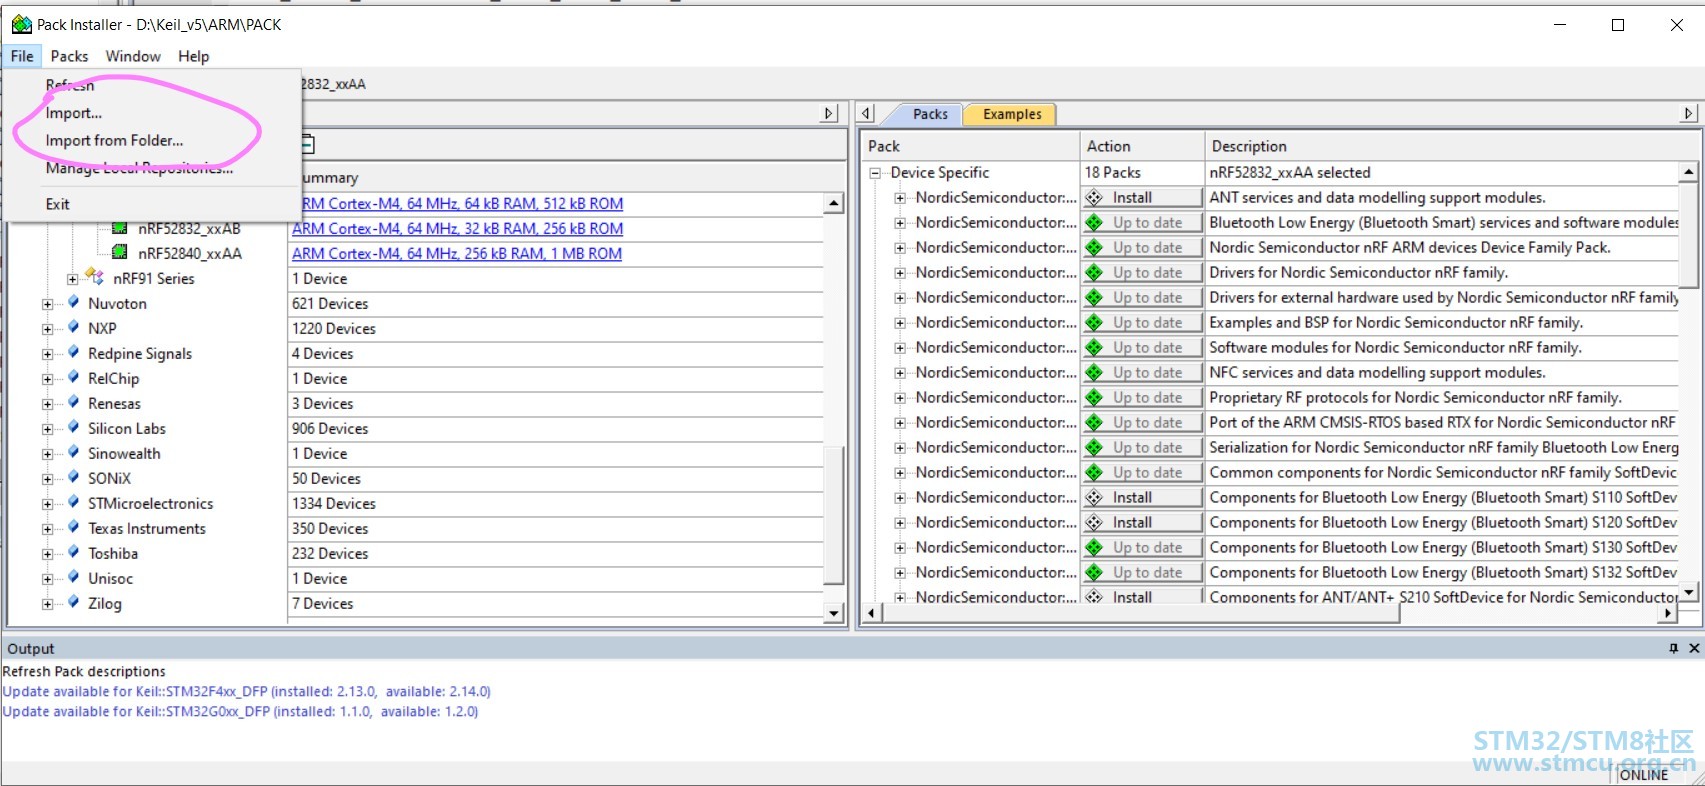Click the nRF91 Series family icon

click(x=95, y=277)
